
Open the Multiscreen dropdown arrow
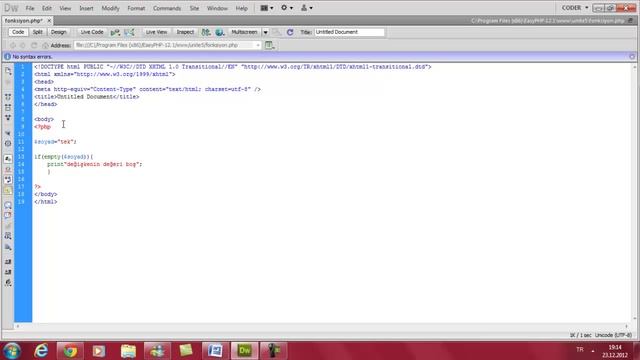click(x=265, y=32)
